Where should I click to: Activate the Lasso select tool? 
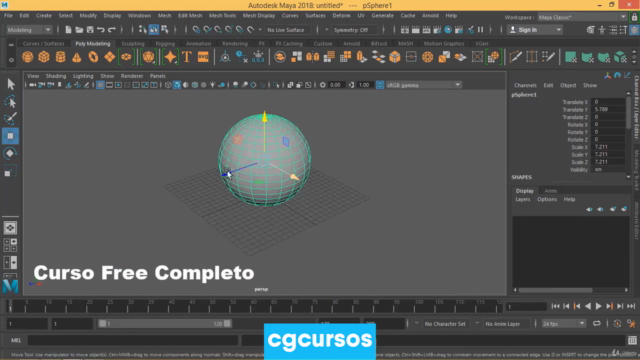pos(11,101)
